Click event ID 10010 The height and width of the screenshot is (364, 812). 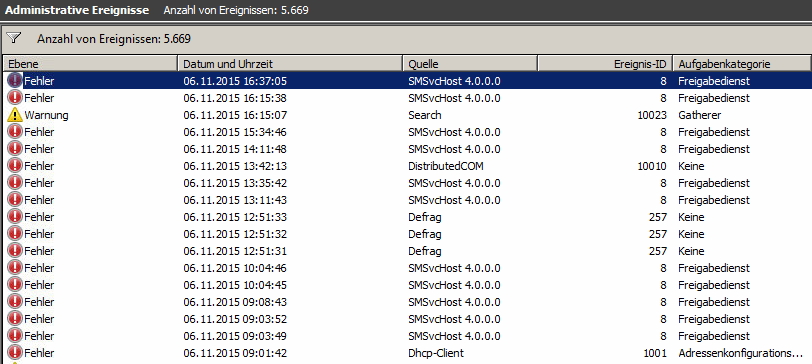click(x=652, y=166)
